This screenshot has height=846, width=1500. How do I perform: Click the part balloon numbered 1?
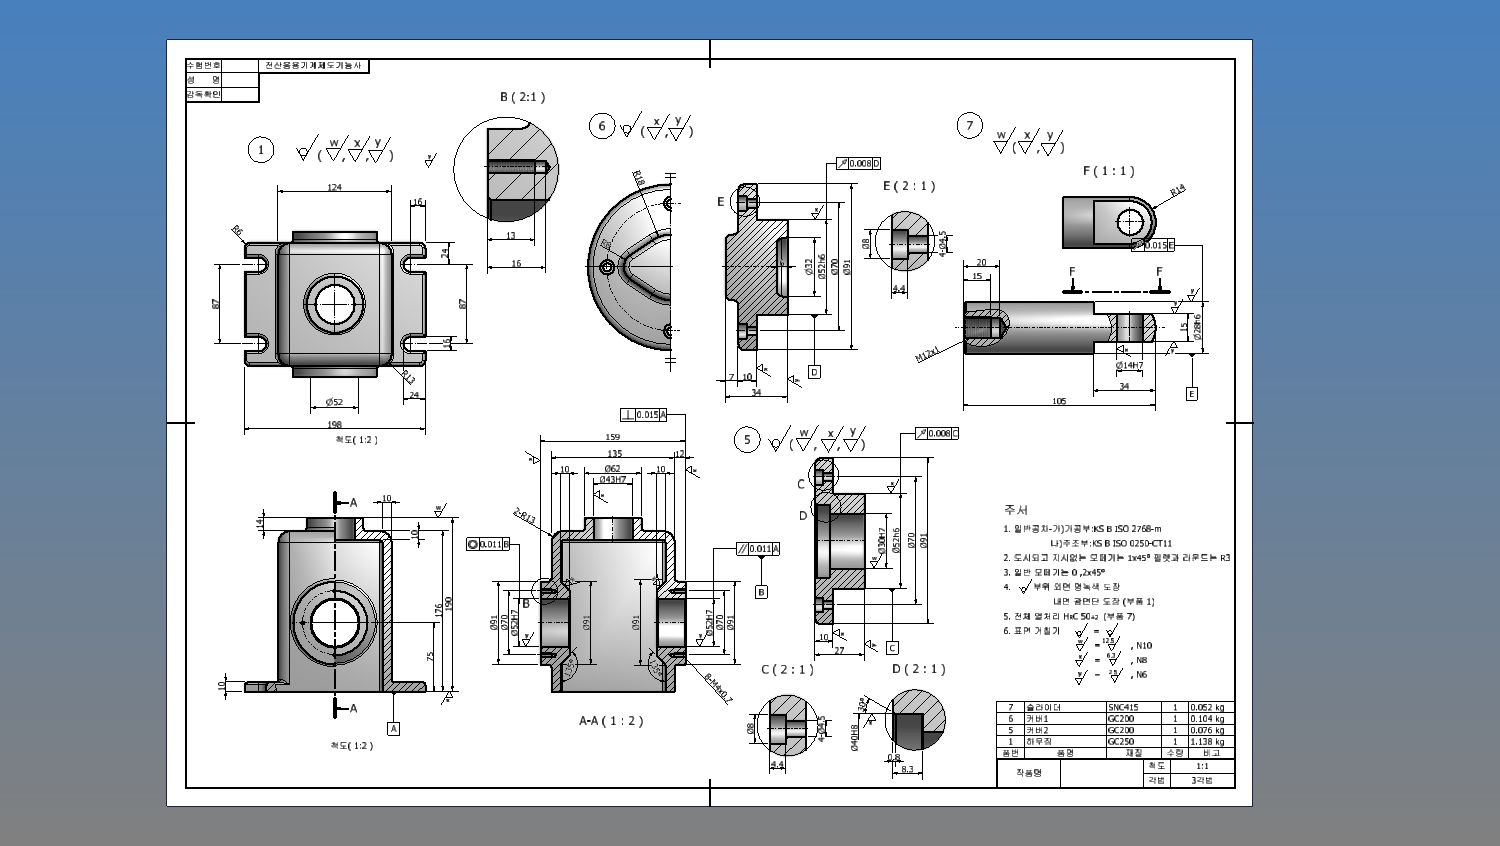point(261,150)
